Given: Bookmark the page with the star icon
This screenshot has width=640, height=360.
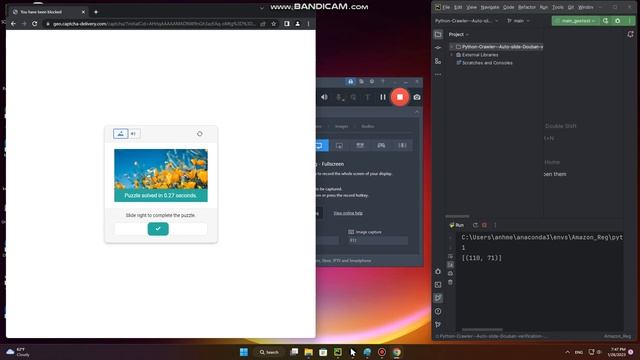Looking at the screenshot, I should click(x=273, y=24).
